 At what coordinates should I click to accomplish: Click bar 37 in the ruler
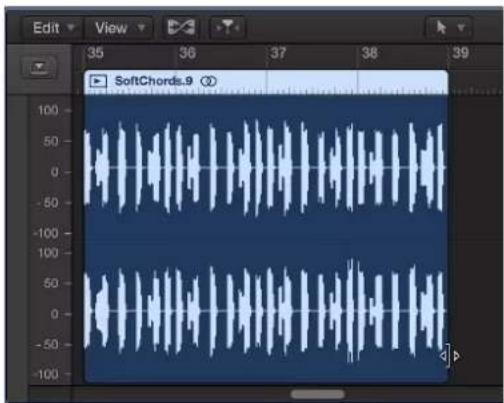(278, 53)
